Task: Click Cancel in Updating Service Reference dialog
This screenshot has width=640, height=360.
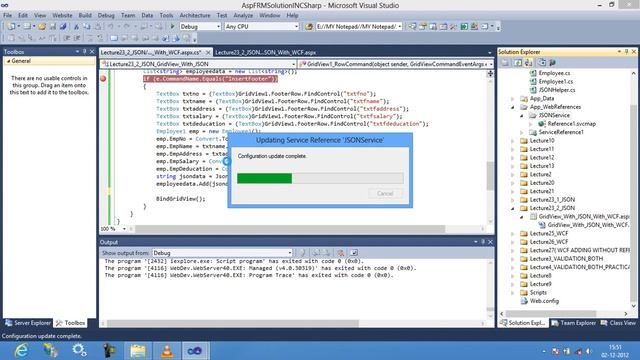Action: click(385, 193)
